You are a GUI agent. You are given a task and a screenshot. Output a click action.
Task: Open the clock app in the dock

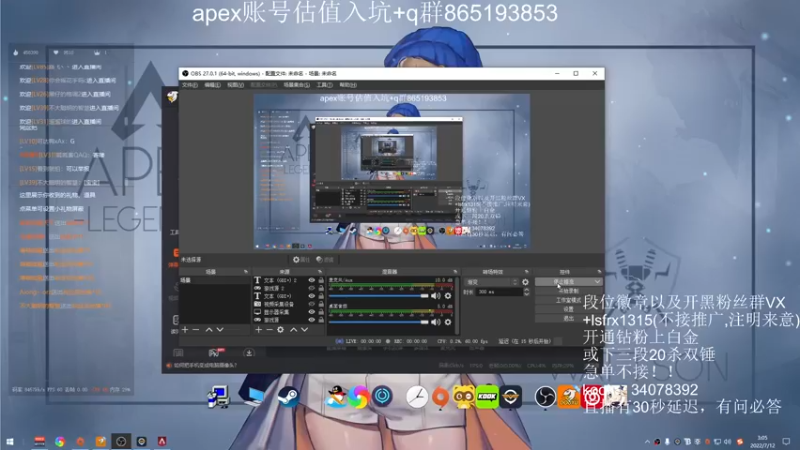click(417, 396)
